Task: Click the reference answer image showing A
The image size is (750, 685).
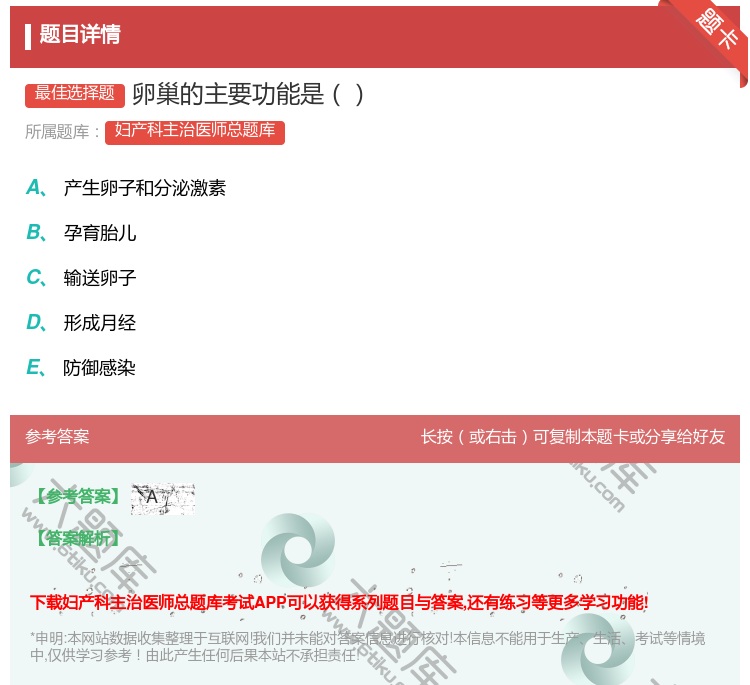Action: click(x=162, y=497)
